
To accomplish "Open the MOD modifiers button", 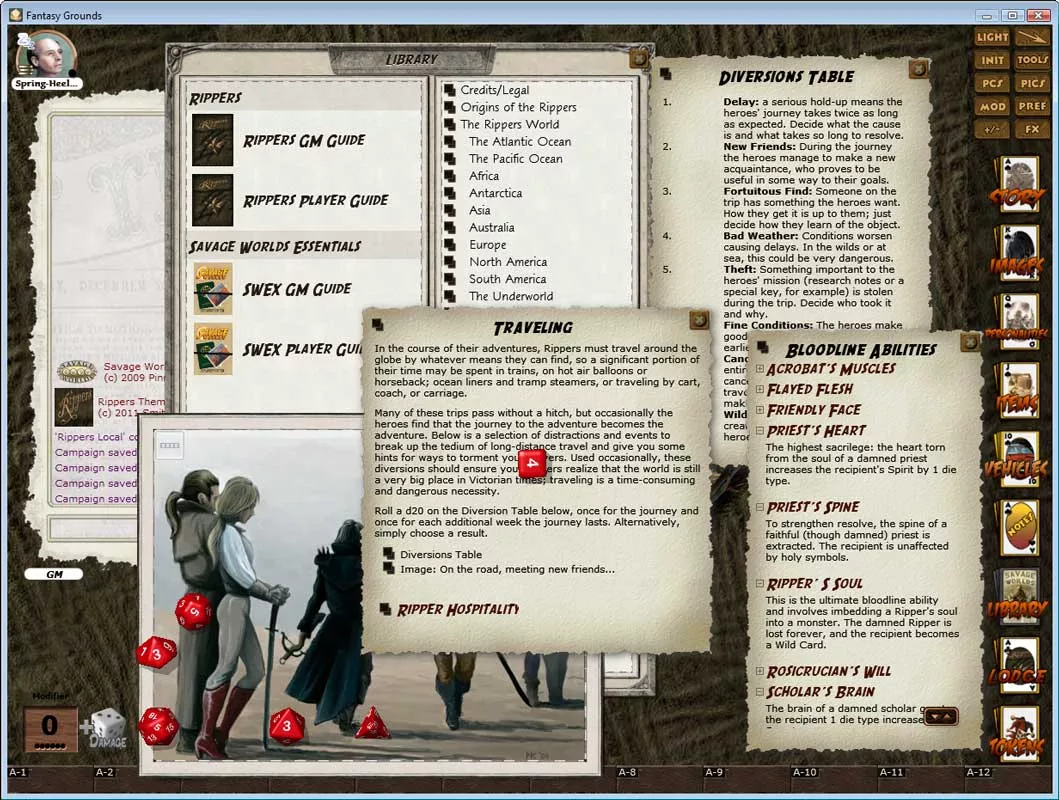I will click(x=992, y=106).
